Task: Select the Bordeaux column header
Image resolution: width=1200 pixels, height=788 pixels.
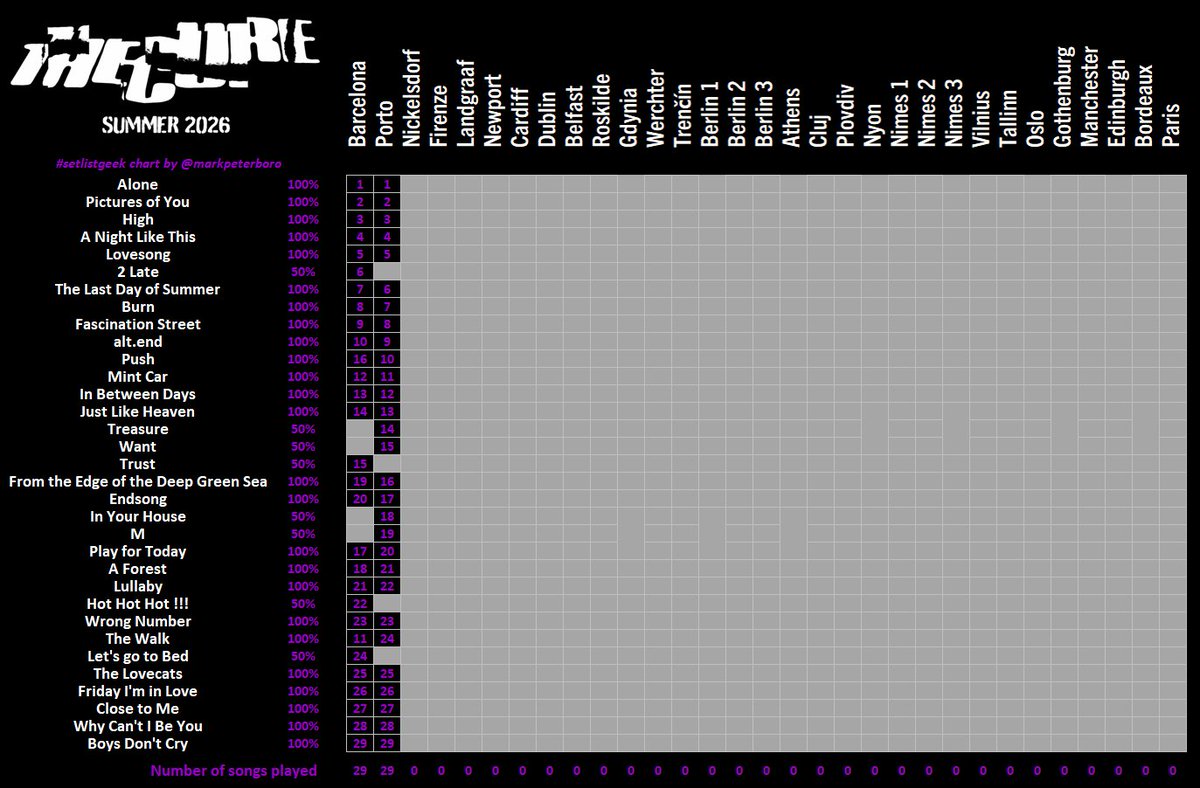Action: [1143, 106]
